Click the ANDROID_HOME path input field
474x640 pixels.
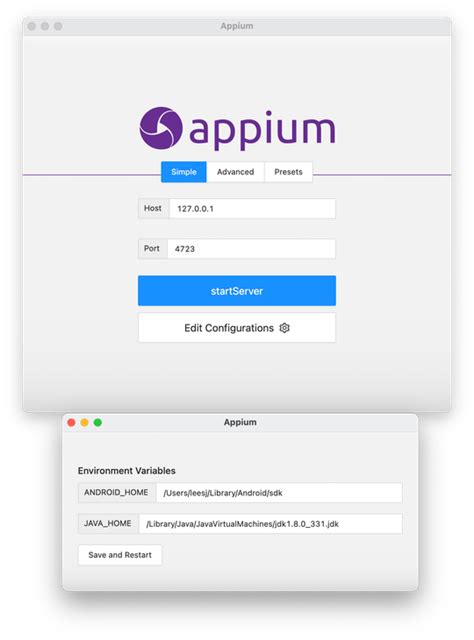pyautogui.click(x=279, y=493)
